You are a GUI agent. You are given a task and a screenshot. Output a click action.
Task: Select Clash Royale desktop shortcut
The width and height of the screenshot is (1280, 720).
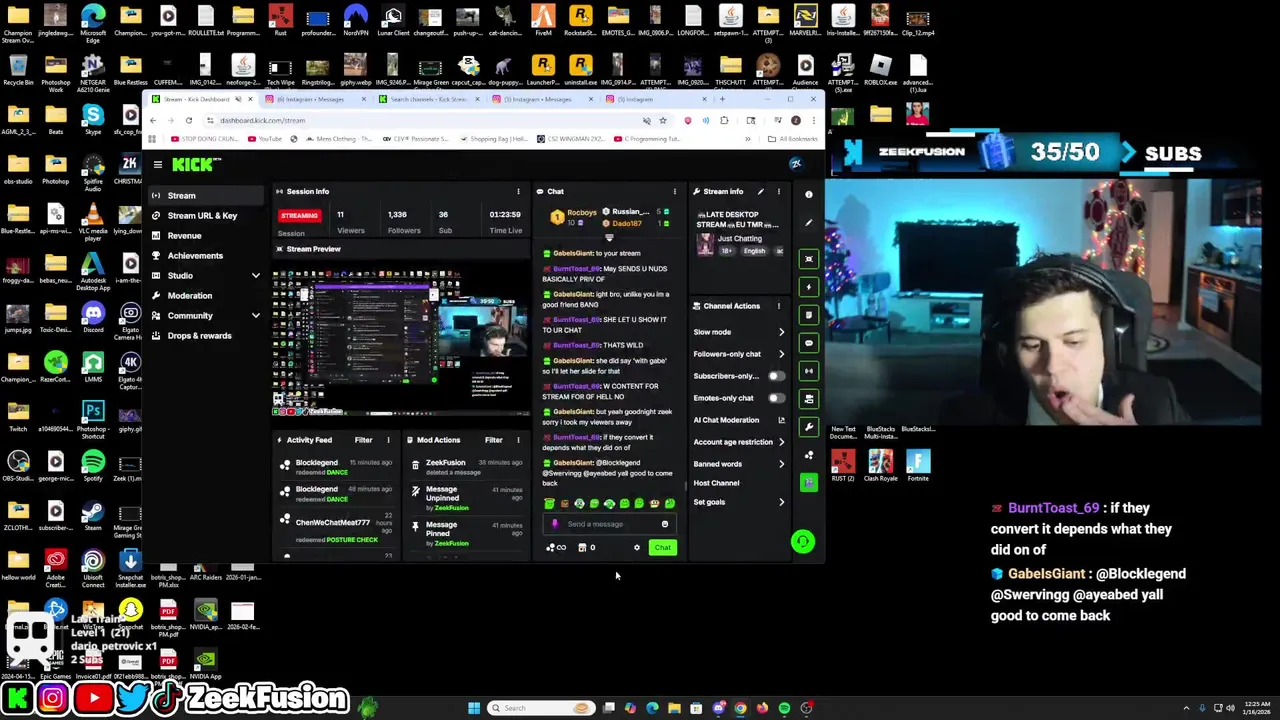[880, 465]
